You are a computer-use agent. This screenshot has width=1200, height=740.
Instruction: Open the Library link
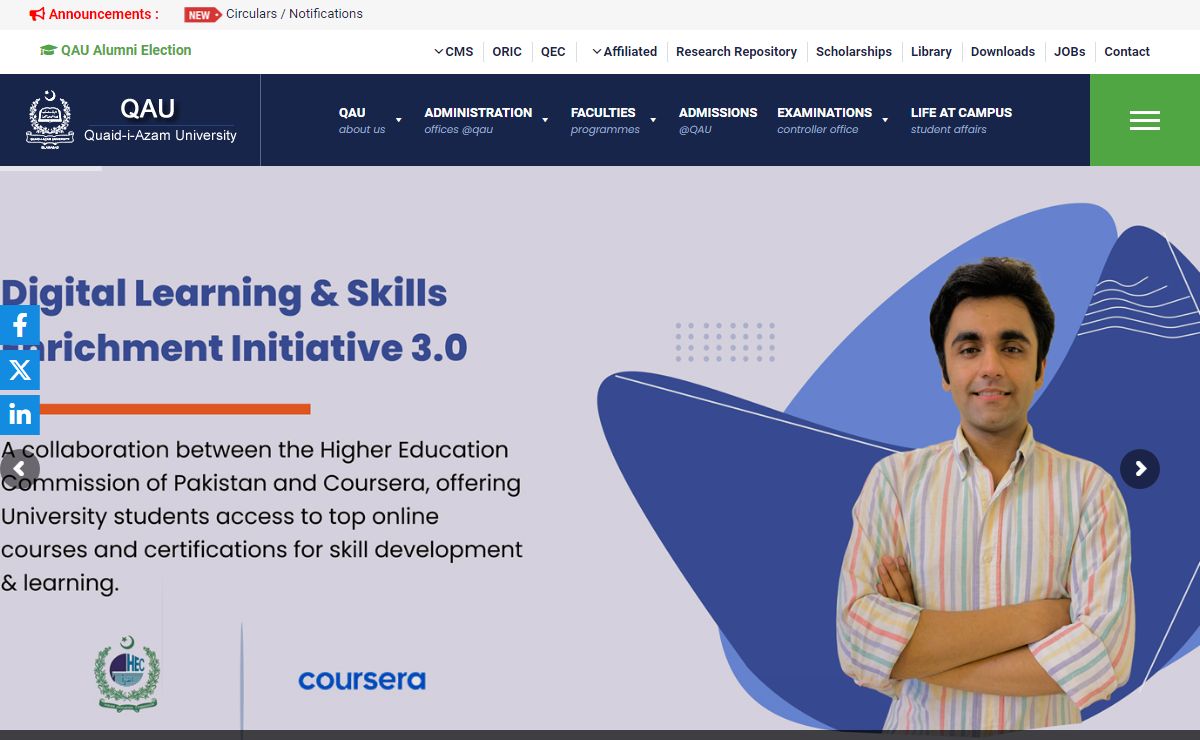click(x=931, y=52)
